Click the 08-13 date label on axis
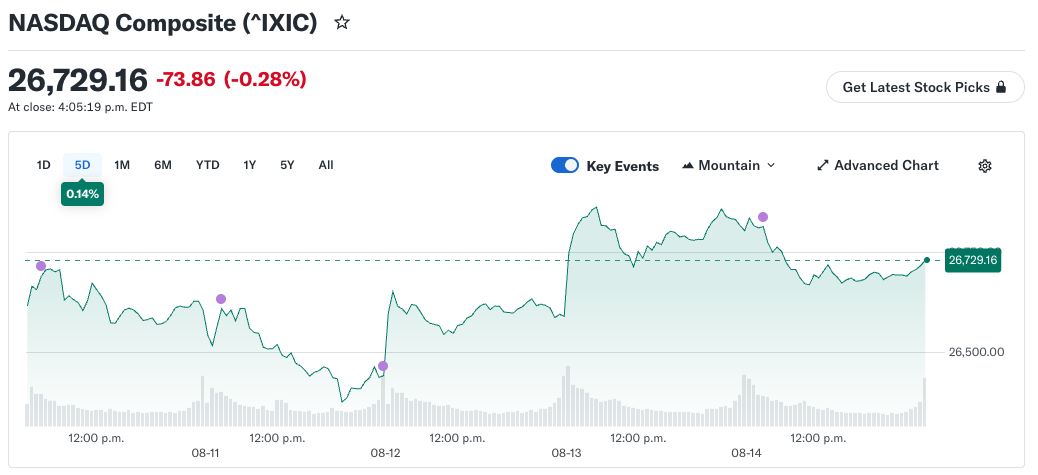Image resolution: width=1038 pixels, height=475 pixels. point(567,453)
